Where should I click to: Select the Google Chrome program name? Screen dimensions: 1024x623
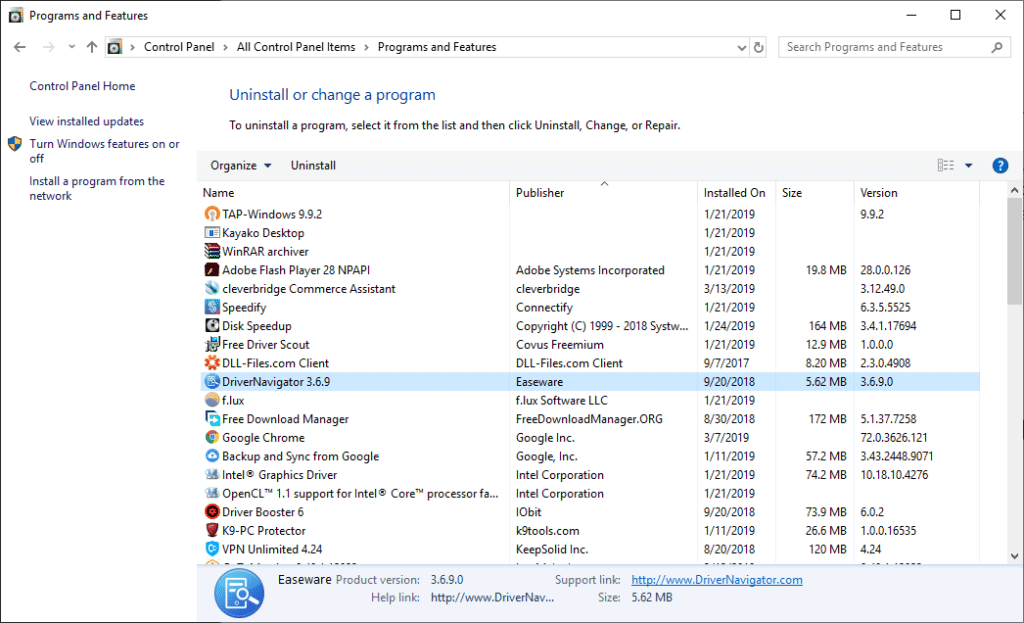point(263,438)
